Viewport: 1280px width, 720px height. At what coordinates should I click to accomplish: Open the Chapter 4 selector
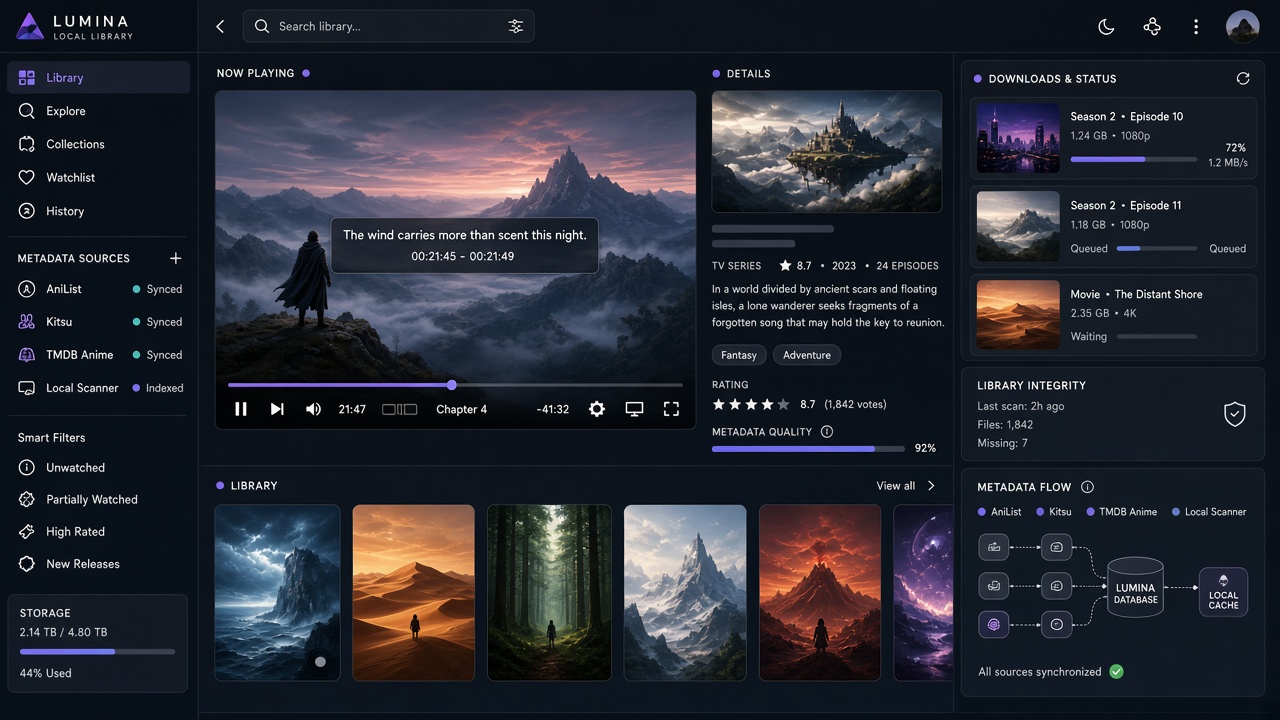click(x=461, y=409)
